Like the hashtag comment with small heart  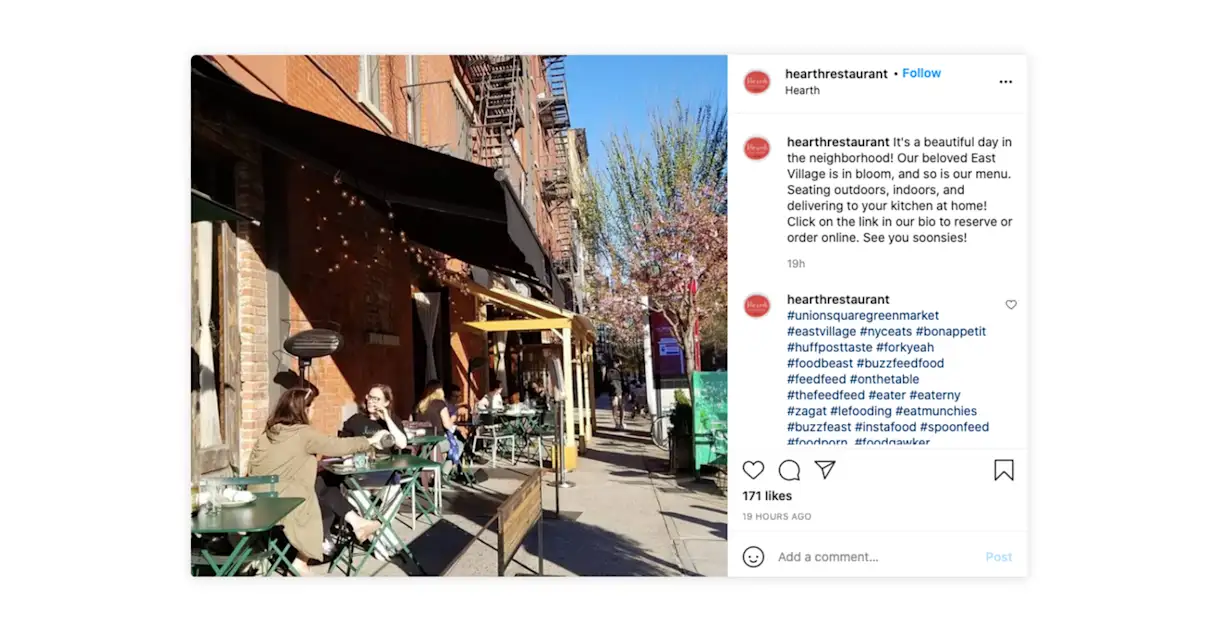coord(1011,305)
